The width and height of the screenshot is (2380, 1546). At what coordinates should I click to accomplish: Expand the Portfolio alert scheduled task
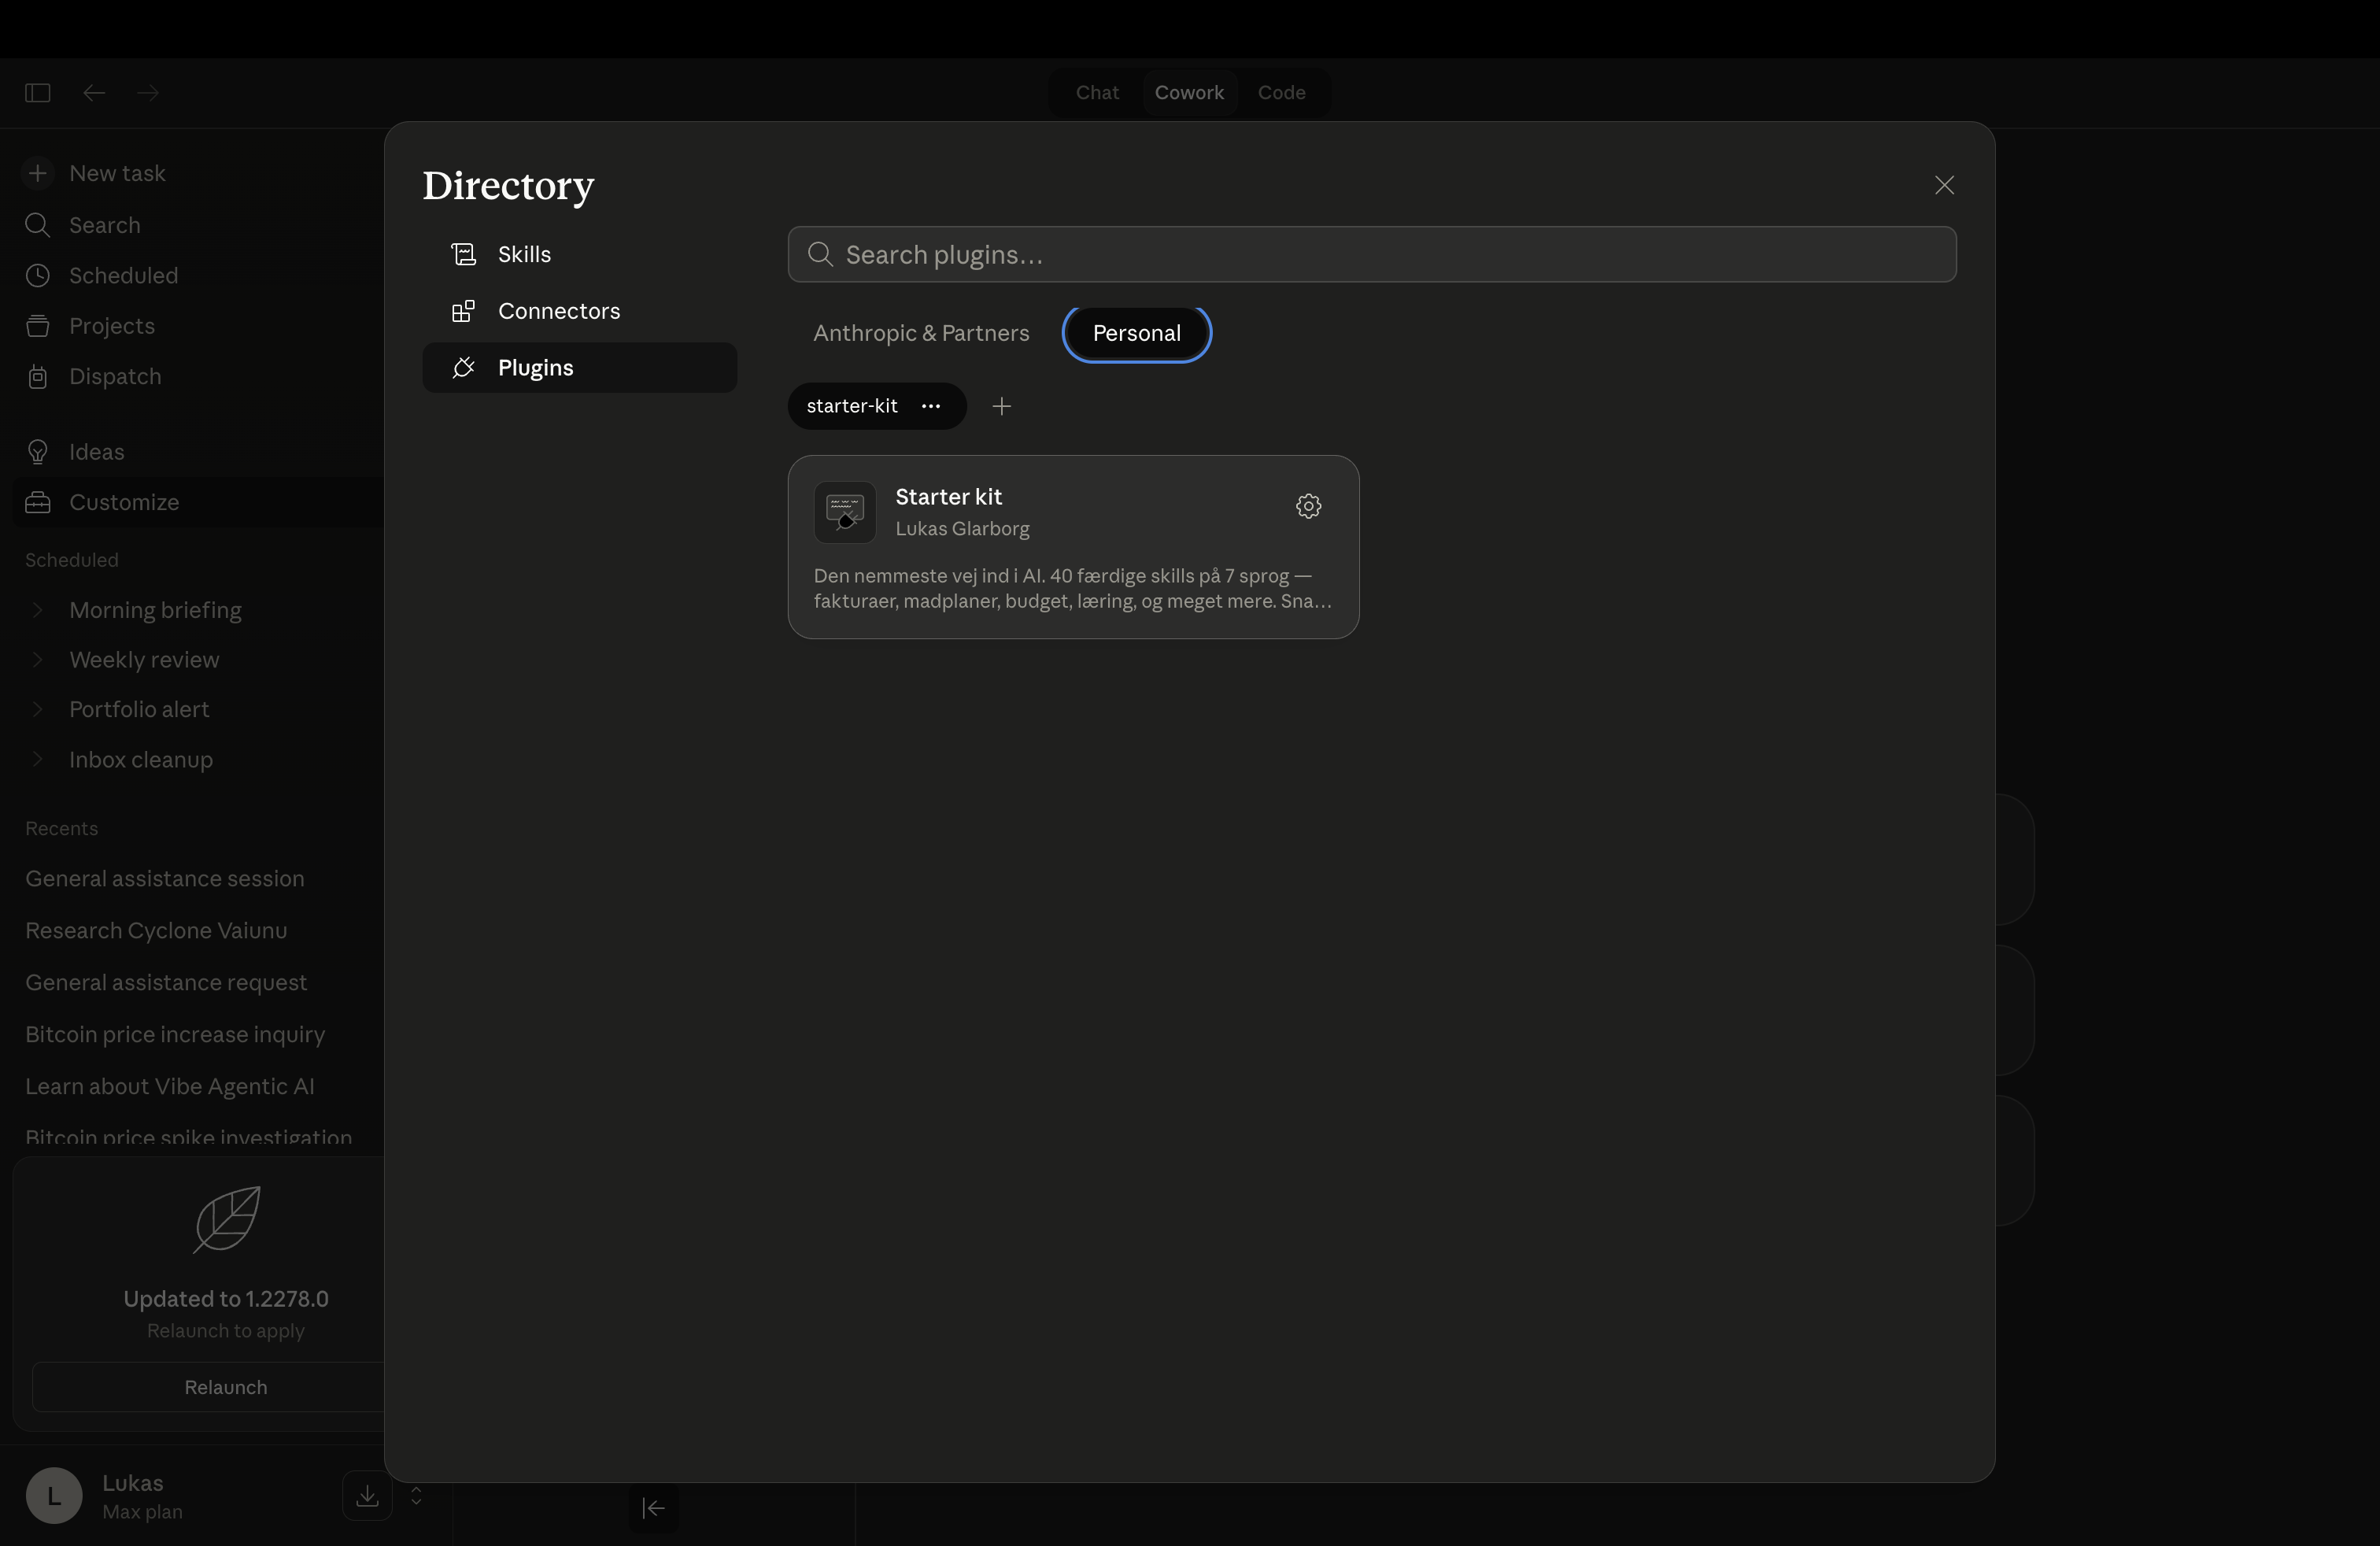tap(38, 709)
